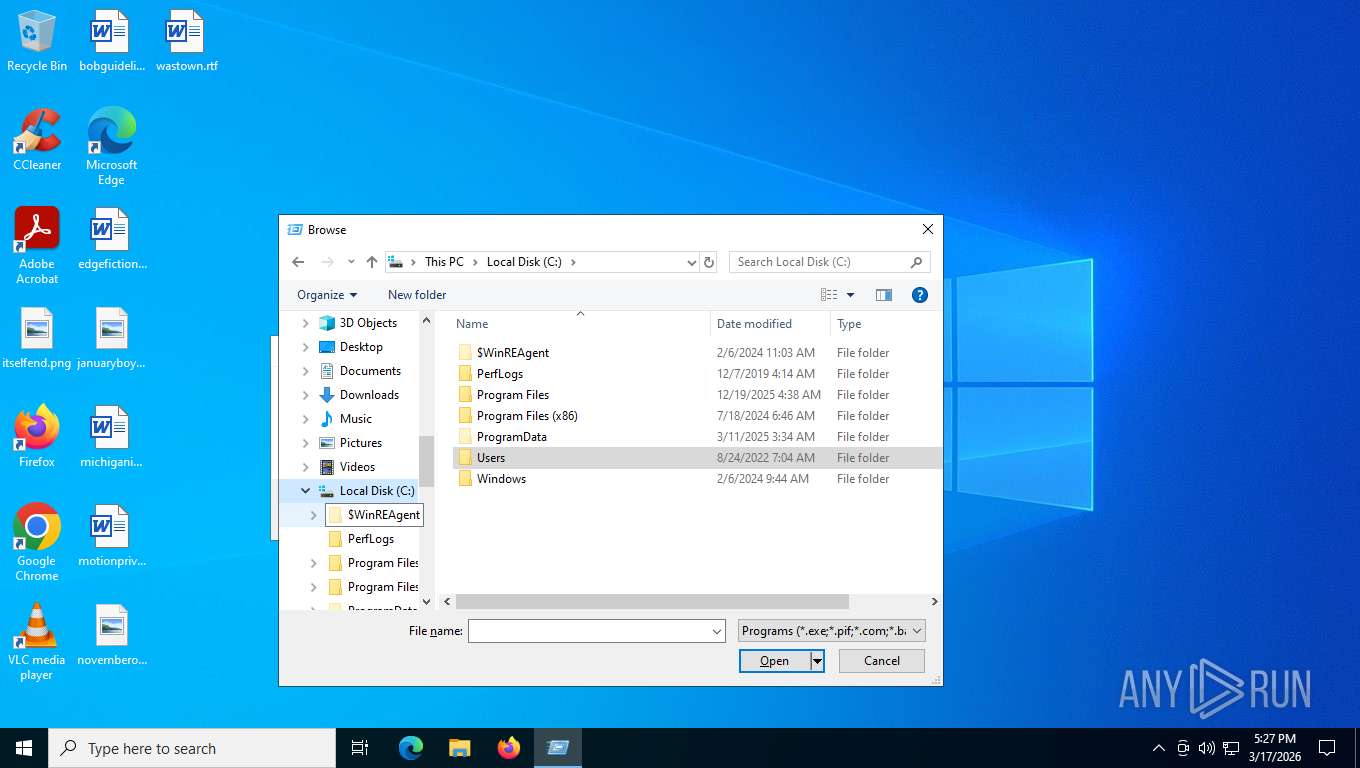Open wastown.rtf desktop file
The width and height of the screenshot is (1360, 768).
coord(186,42)
